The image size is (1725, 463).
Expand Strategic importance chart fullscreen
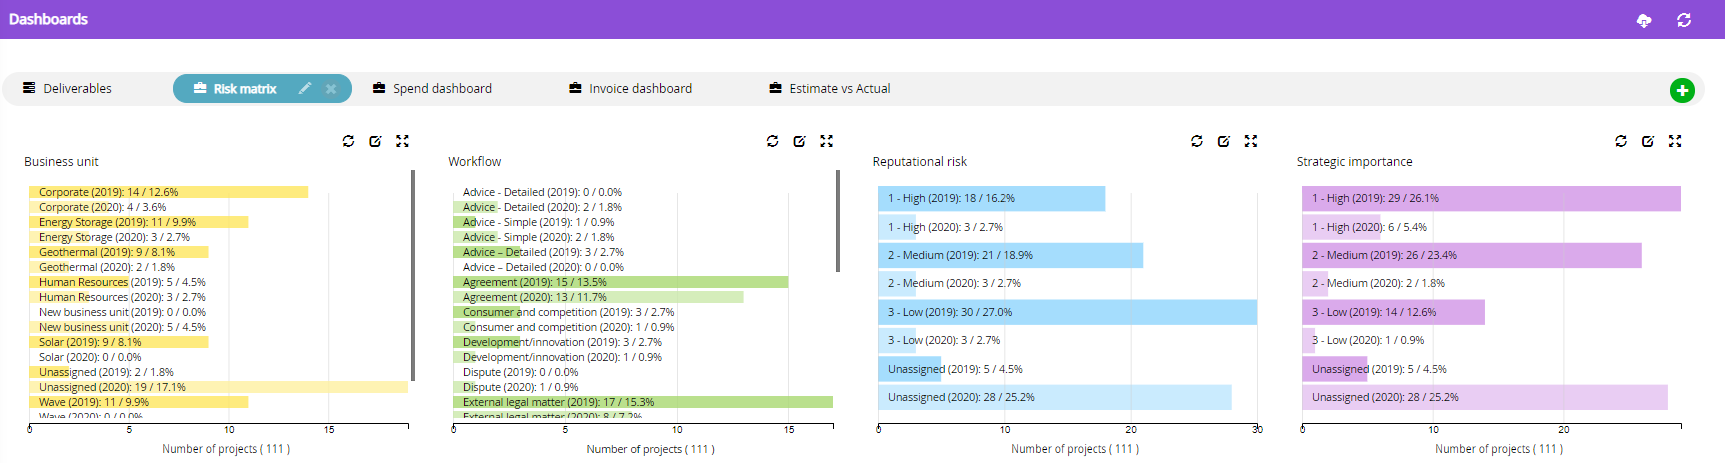click(x=1675, y=141)
